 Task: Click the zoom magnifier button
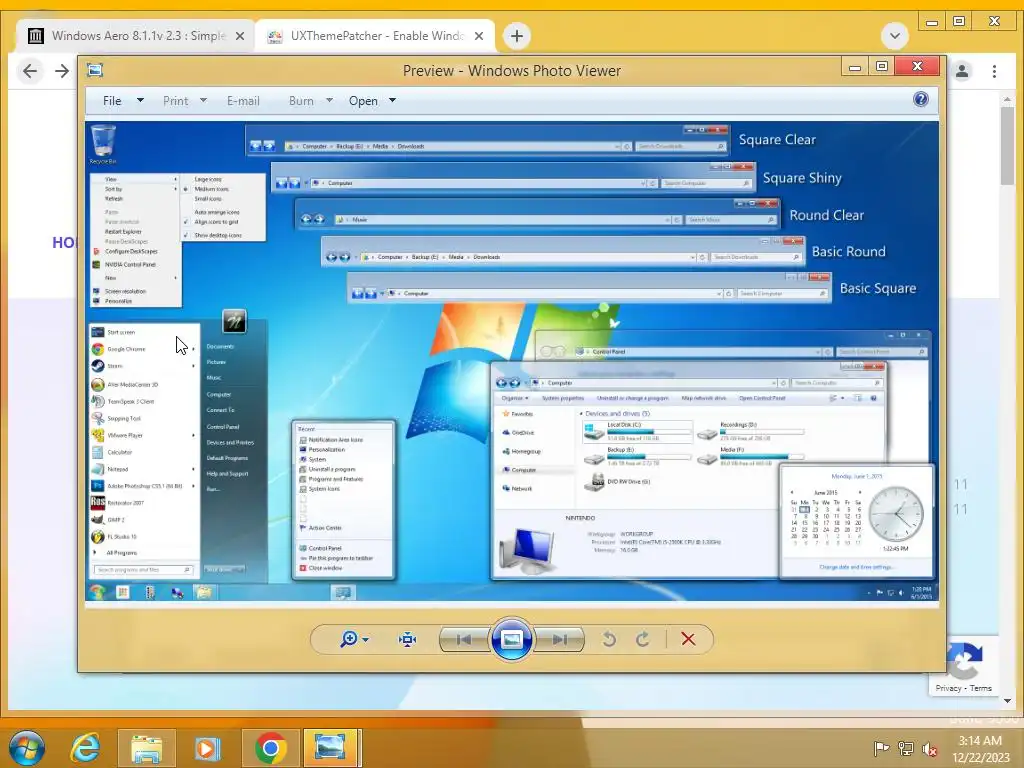(349, 639)
